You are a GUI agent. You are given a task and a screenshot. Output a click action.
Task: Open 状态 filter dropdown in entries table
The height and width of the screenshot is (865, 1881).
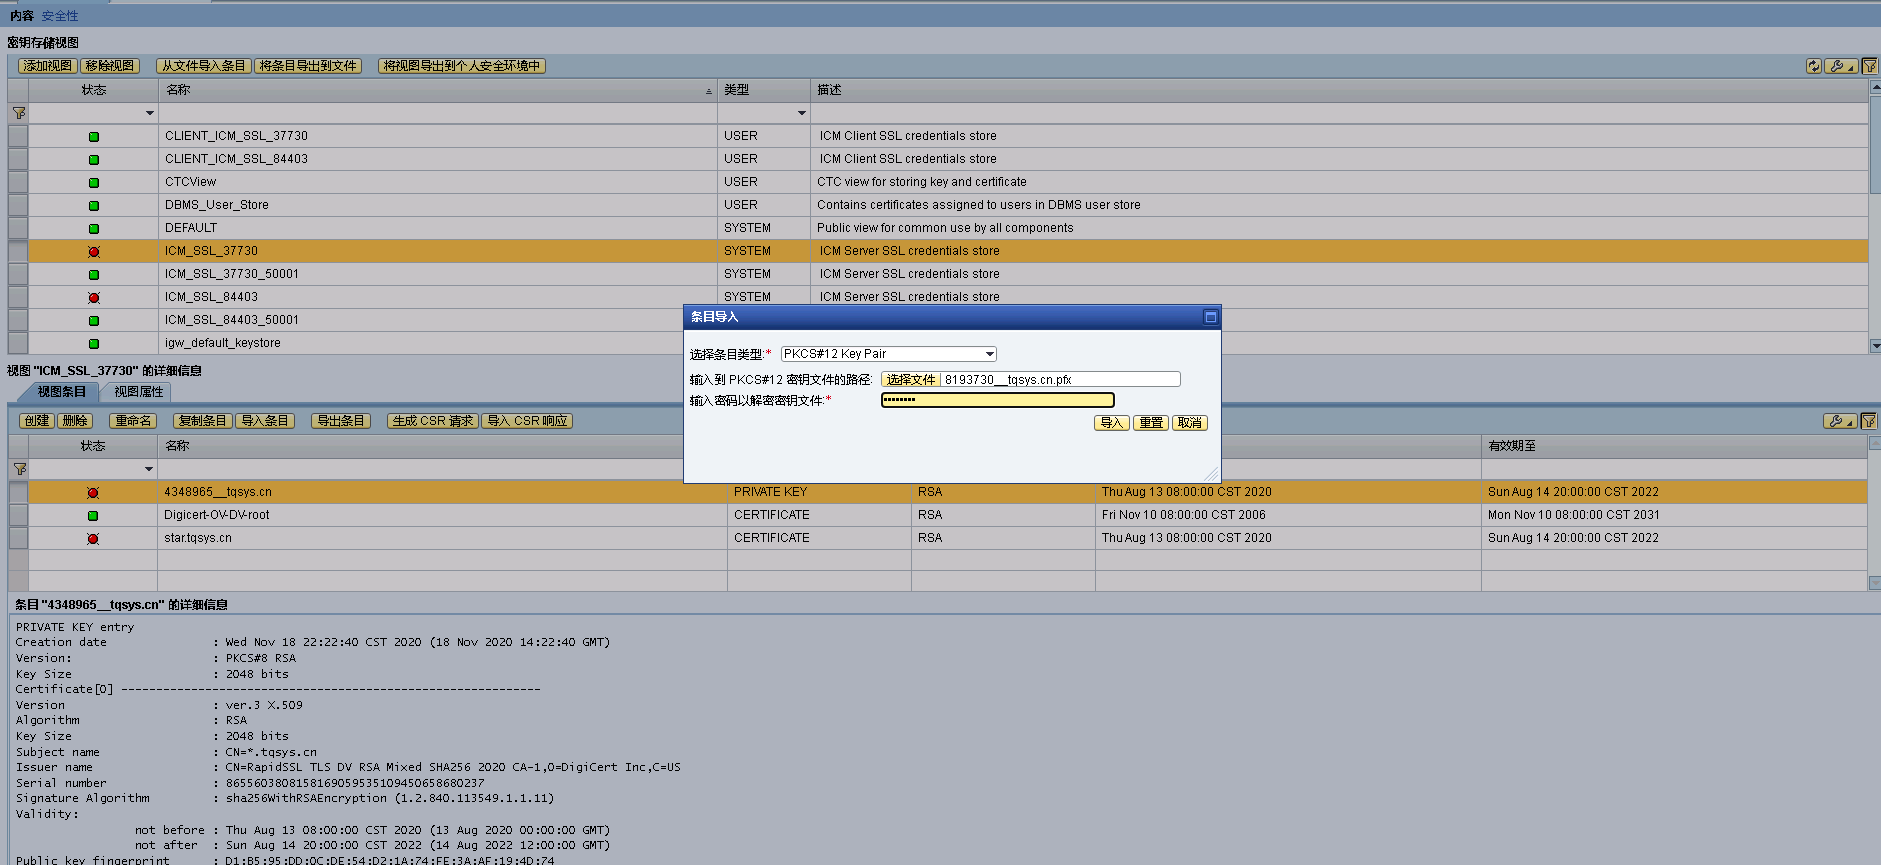click(149, 469)
